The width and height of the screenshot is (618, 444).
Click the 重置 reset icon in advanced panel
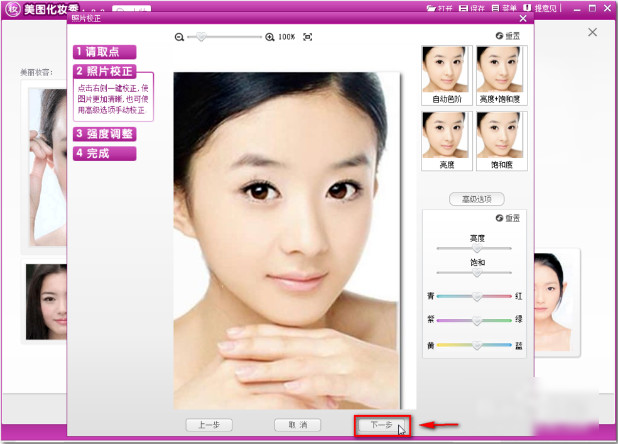(499, 218)
